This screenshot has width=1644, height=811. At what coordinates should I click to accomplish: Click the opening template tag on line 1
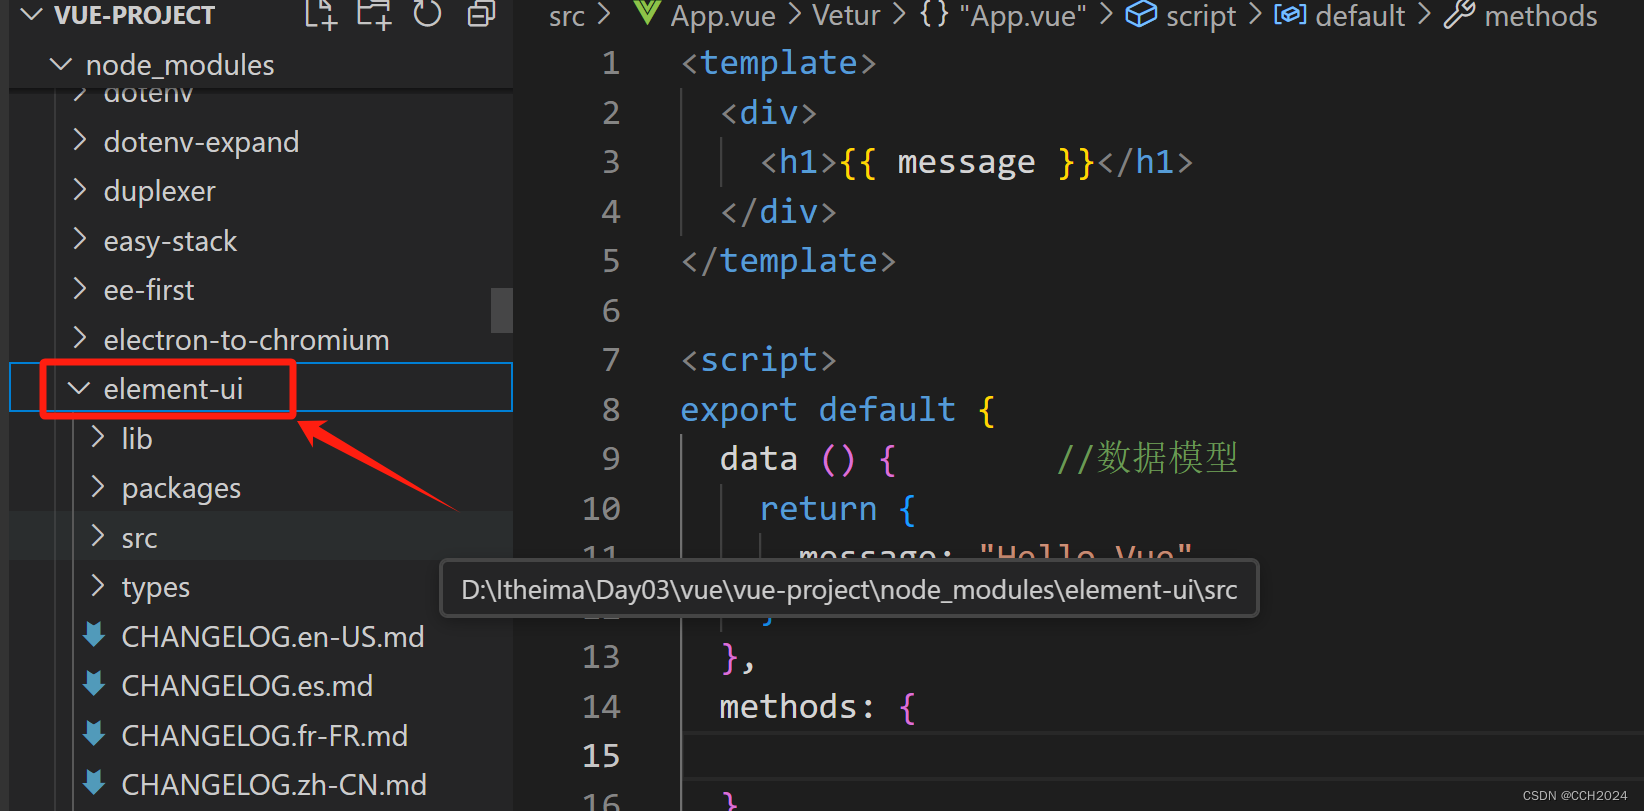pos(779,63)
